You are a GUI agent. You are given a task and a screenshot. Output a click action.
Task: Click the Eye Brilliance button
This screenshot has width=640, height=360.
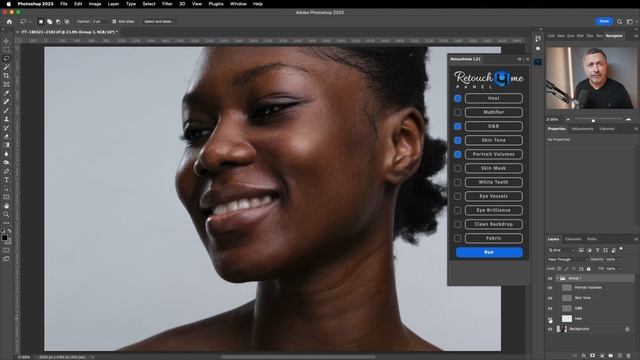493,210
